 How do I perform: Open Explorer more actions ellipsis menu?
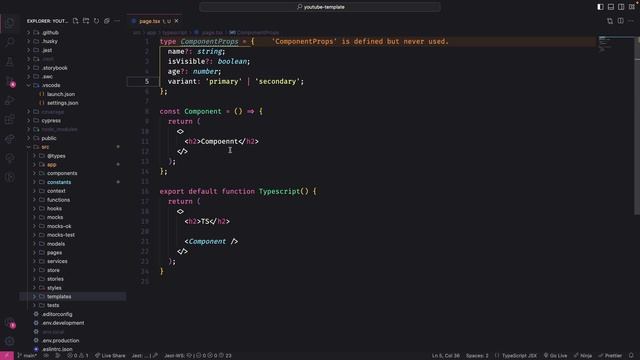coord(117,21)
